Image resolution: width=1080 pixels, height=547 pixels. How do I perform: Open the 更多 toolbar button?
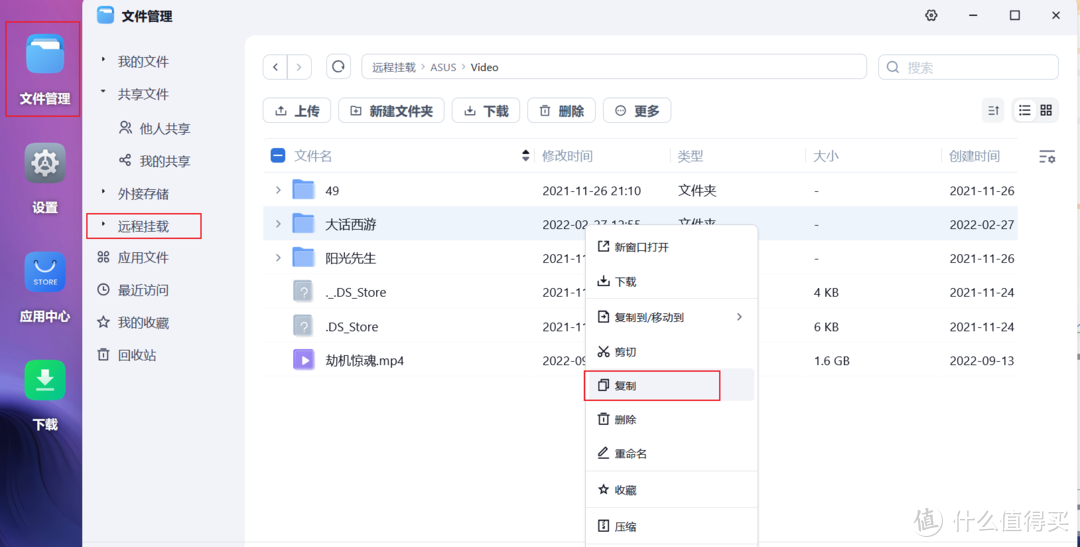pos(637,110)
